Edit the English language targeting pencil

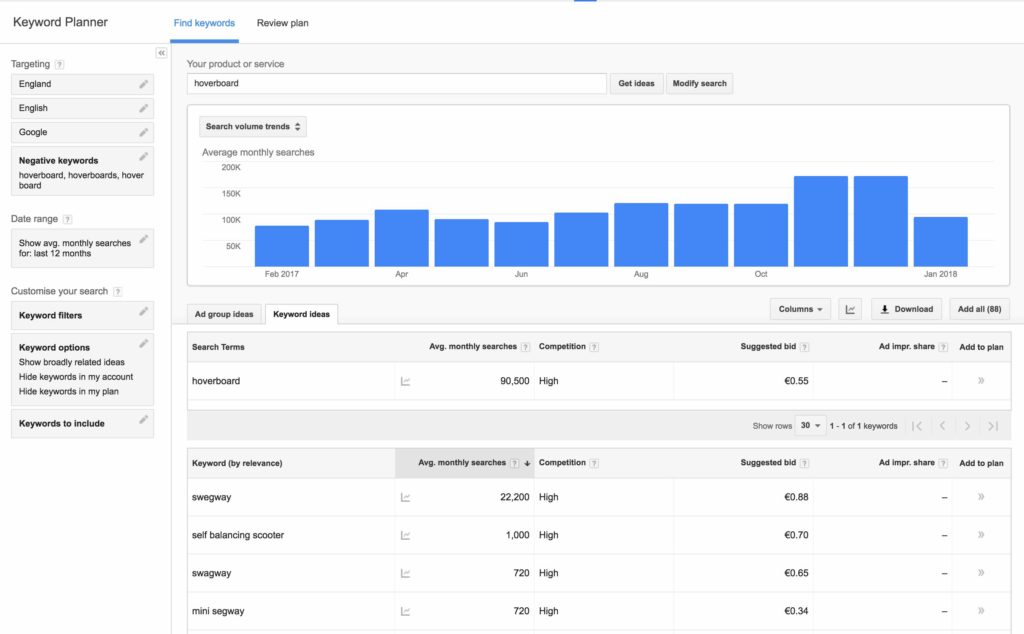tap(144, 108)
